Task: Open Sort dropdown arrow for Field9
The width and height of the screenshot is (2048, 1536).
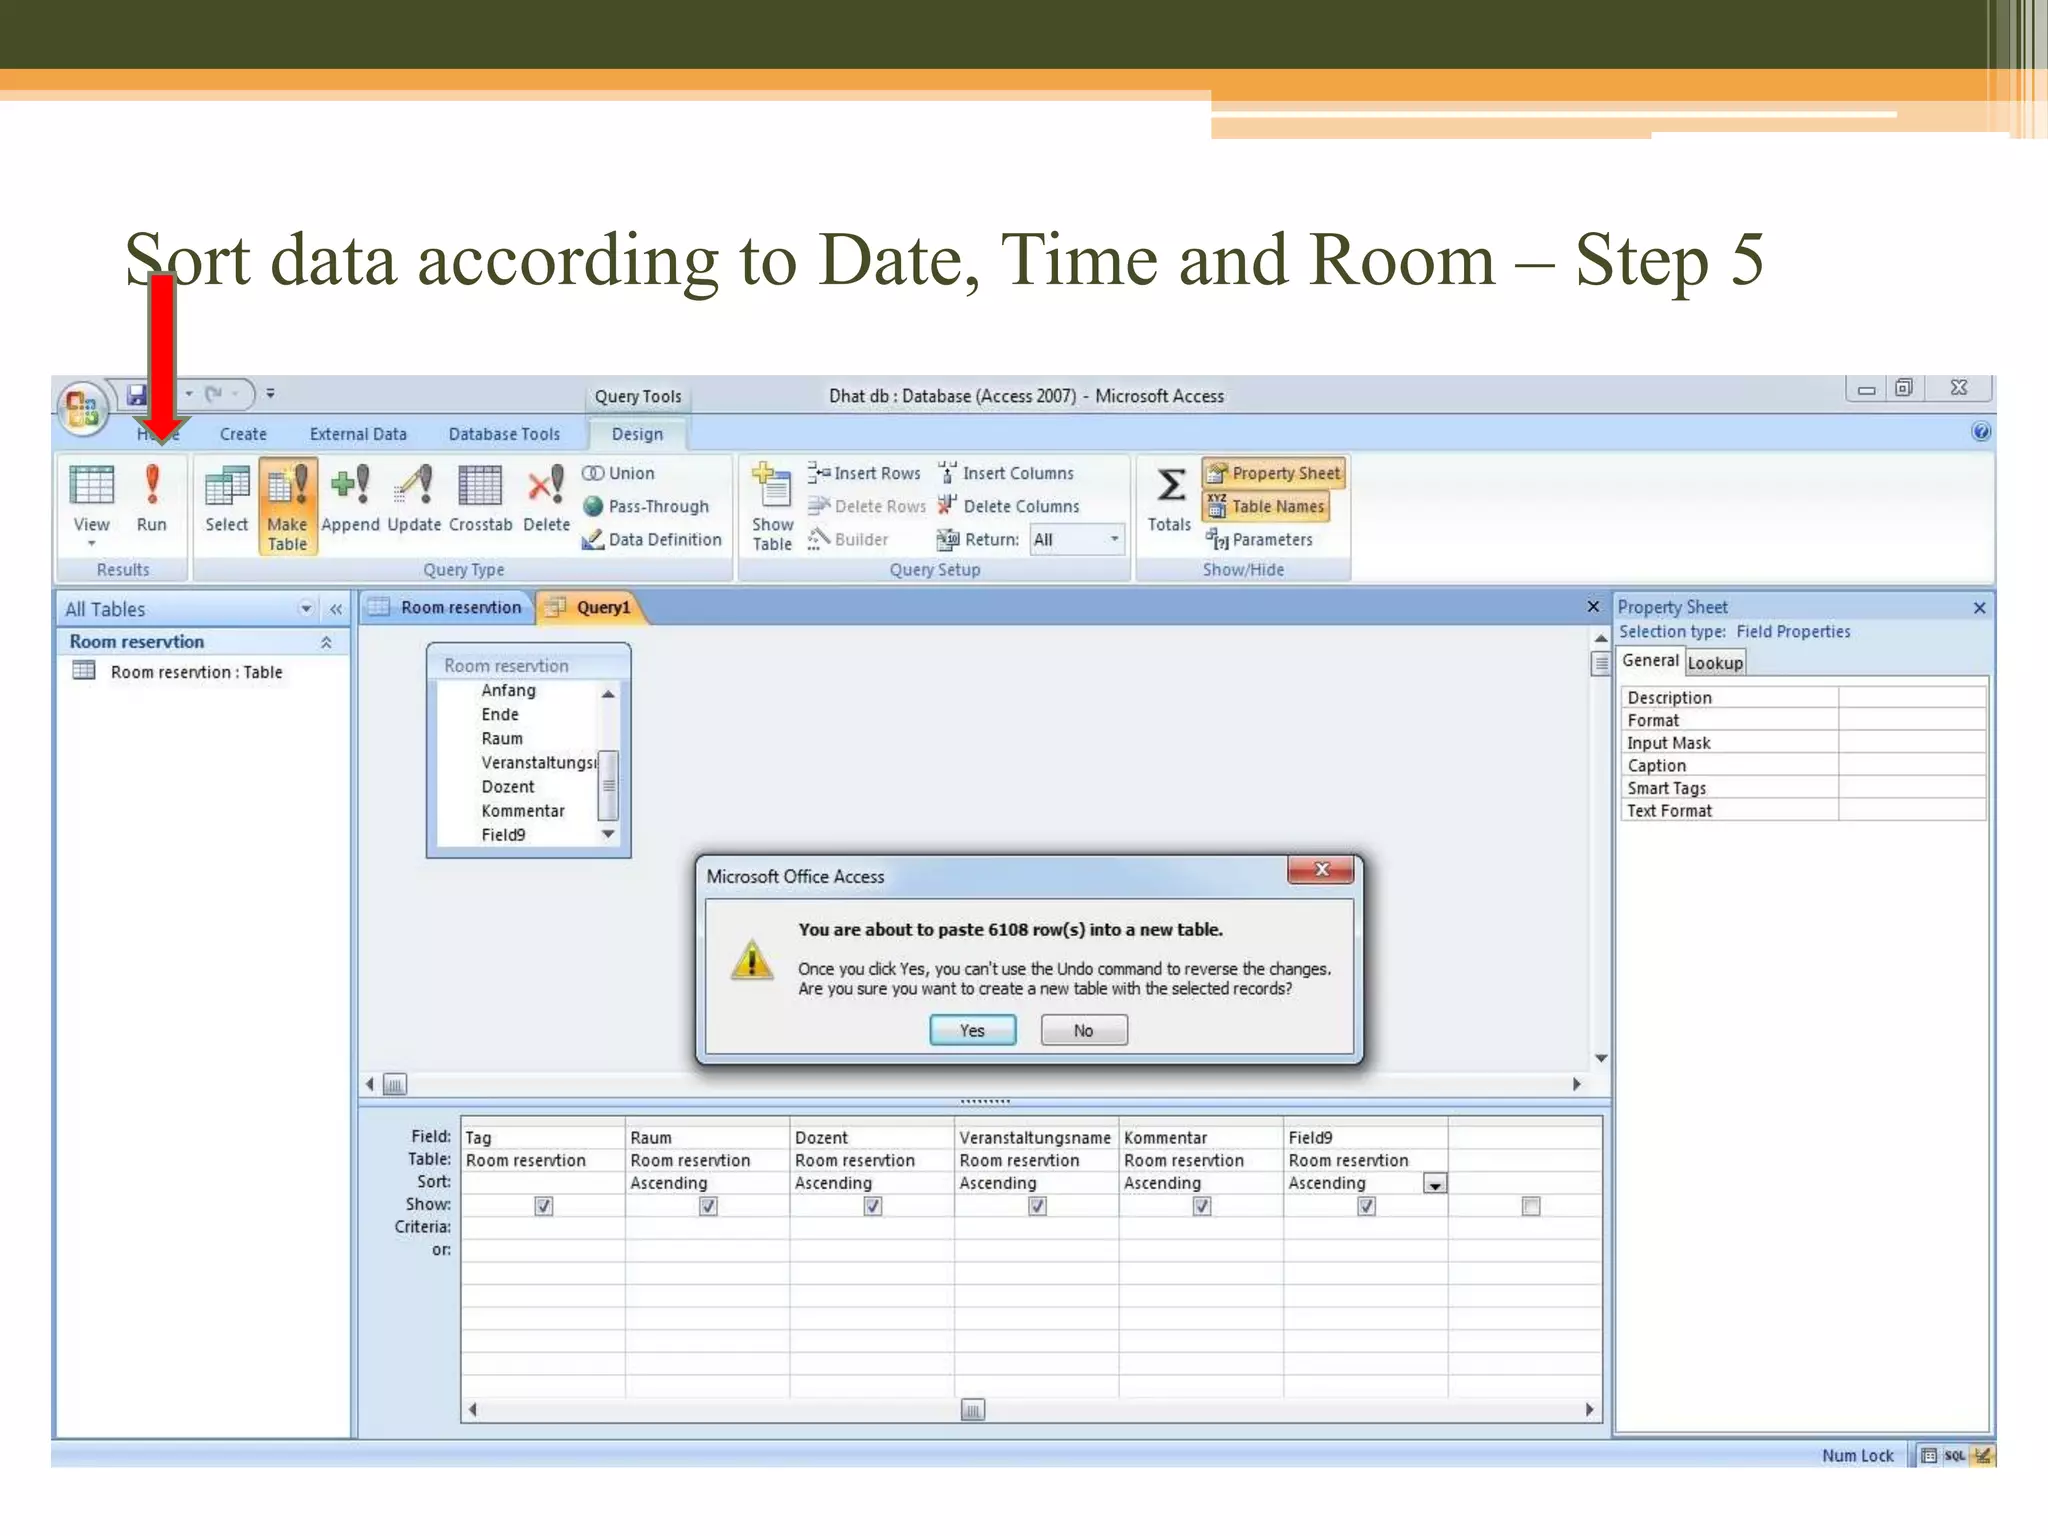Action: pos(1434,1184)
